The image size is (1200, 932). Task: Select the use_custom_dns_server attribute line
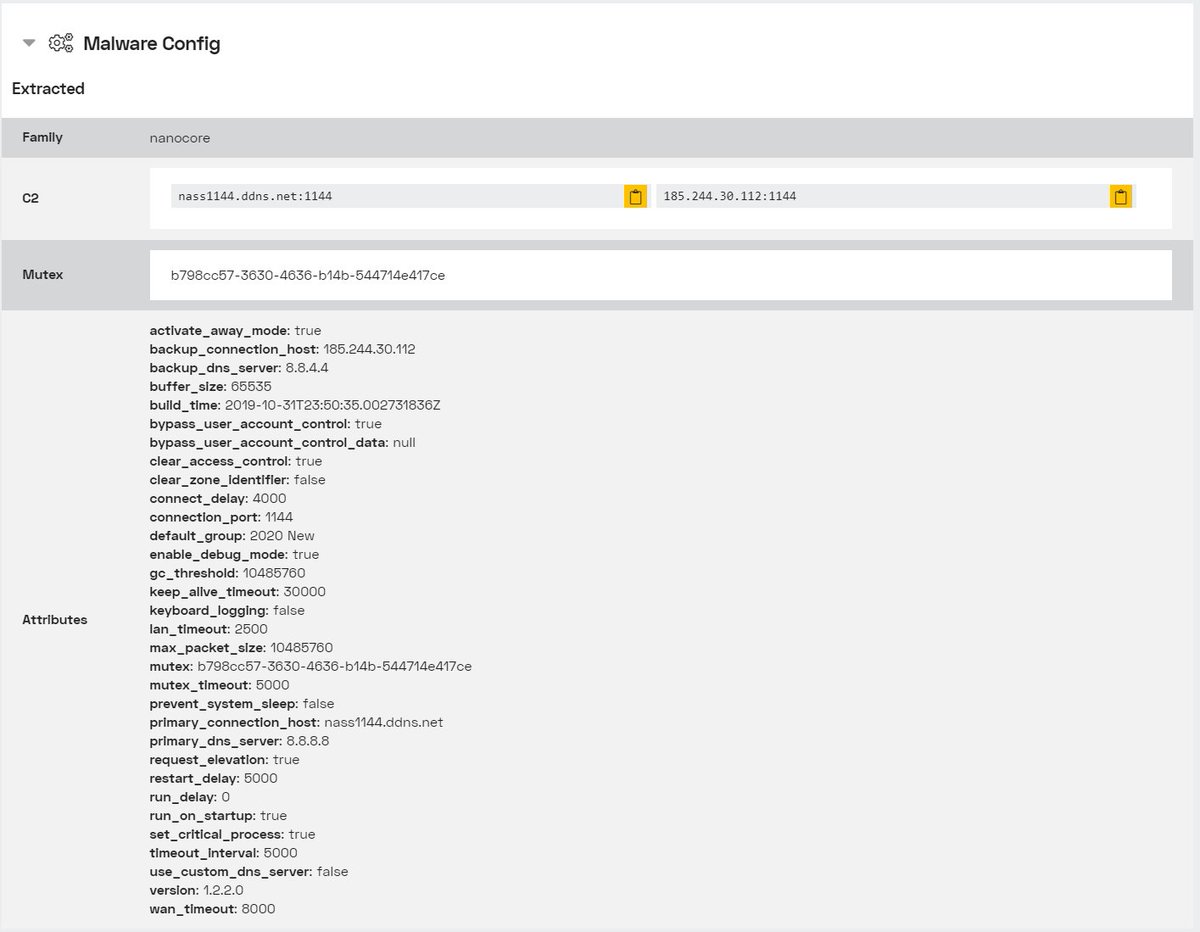250,872
